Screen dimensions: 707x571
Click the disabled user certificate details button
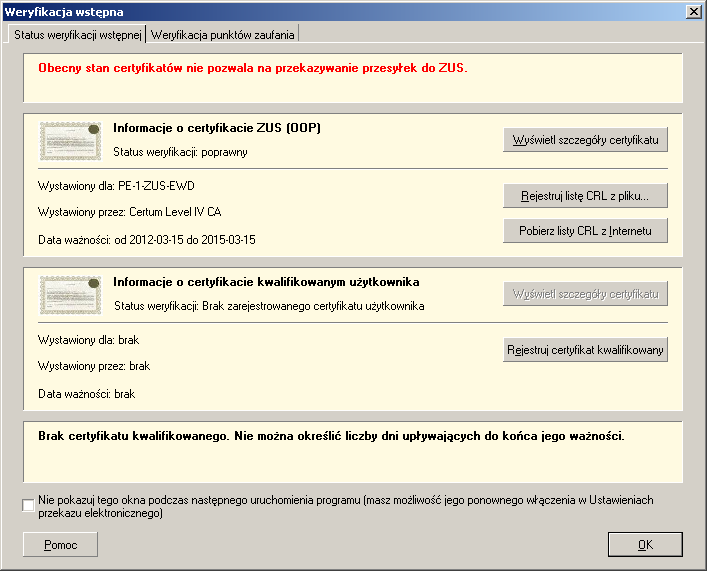[585, 294]
